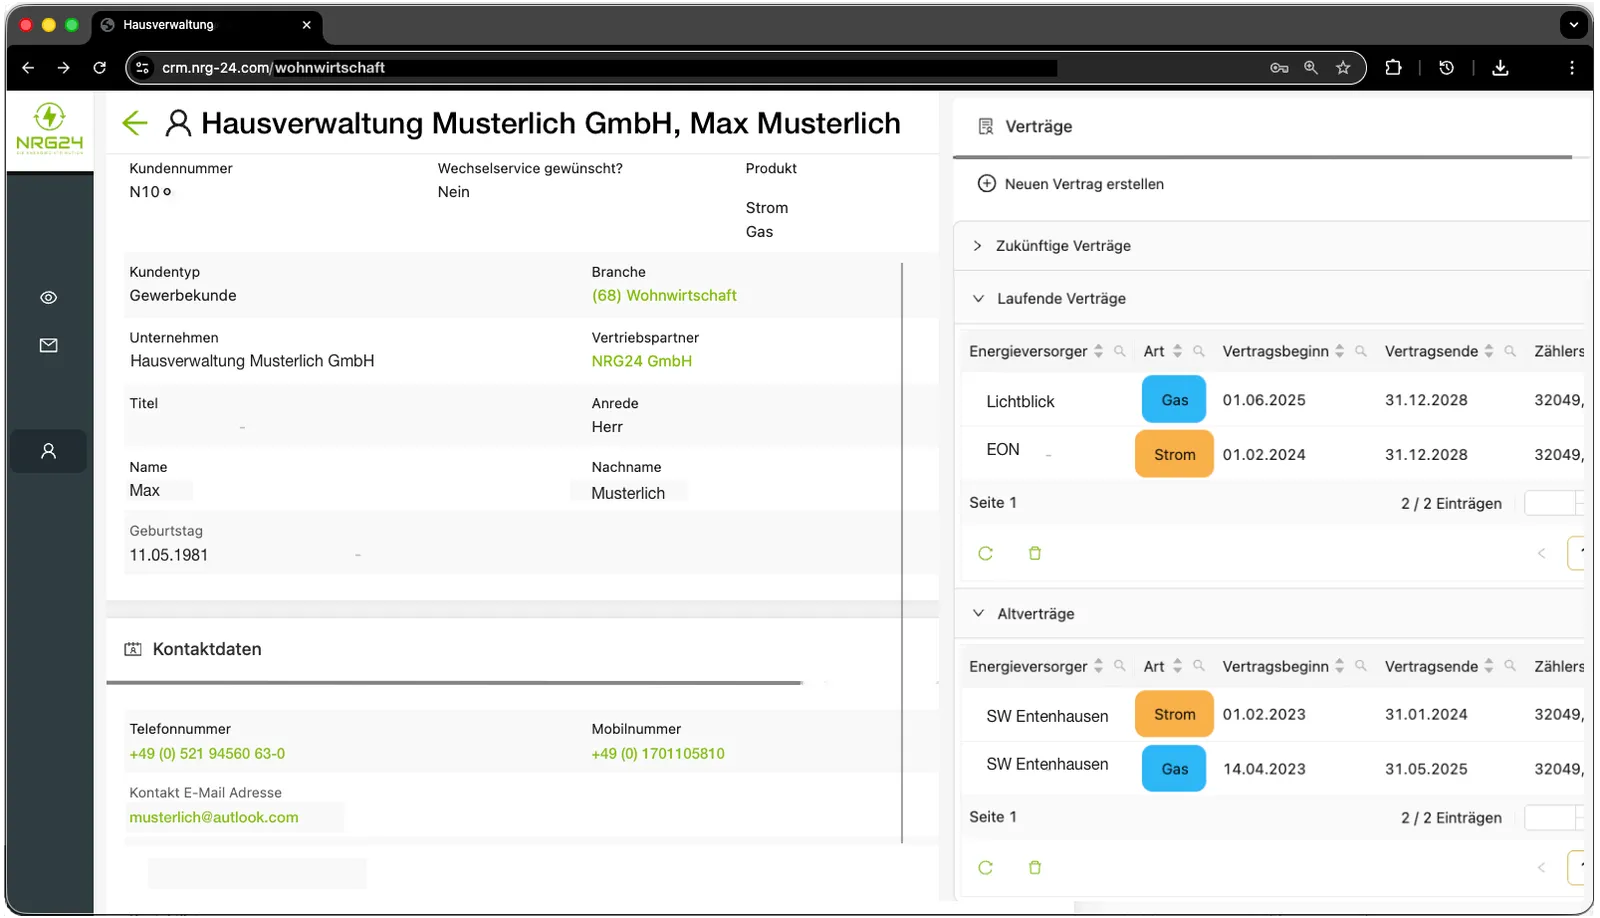This screenshot has height=918, width=1600.
Task: Open the (68) Wohnwirtschaft branch link
Action: point(664,296)
